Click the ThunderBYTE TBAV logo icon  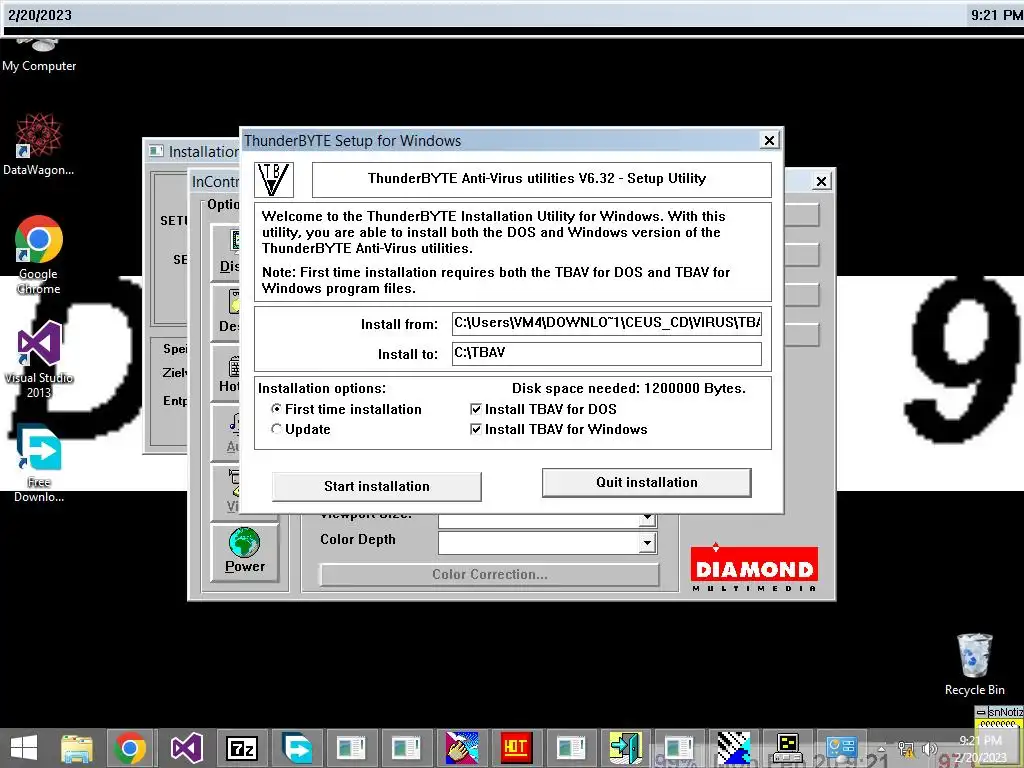(274, 180)
